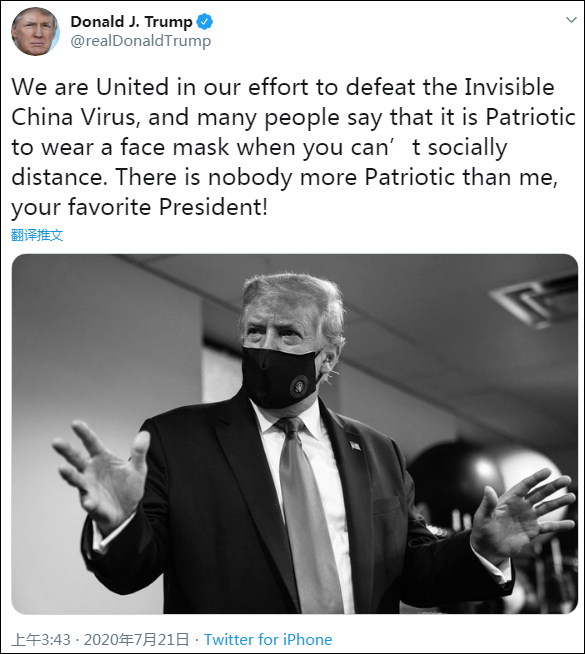The height and width of the screenshot is (654, 585).
Task: Click the open hand at photo's right side
Action: [521, 513]
